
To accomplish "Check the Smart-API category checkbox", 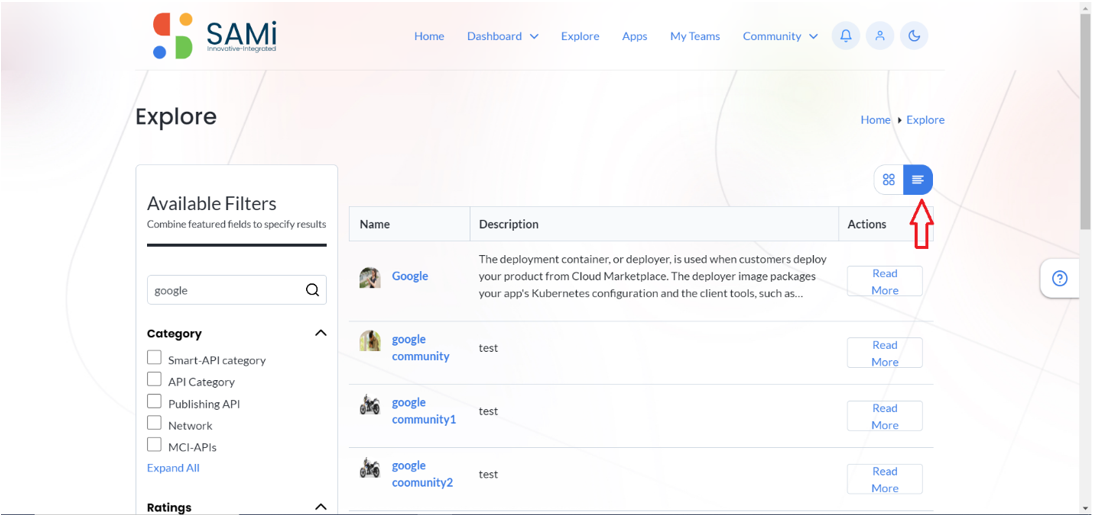I will [154, 357].
